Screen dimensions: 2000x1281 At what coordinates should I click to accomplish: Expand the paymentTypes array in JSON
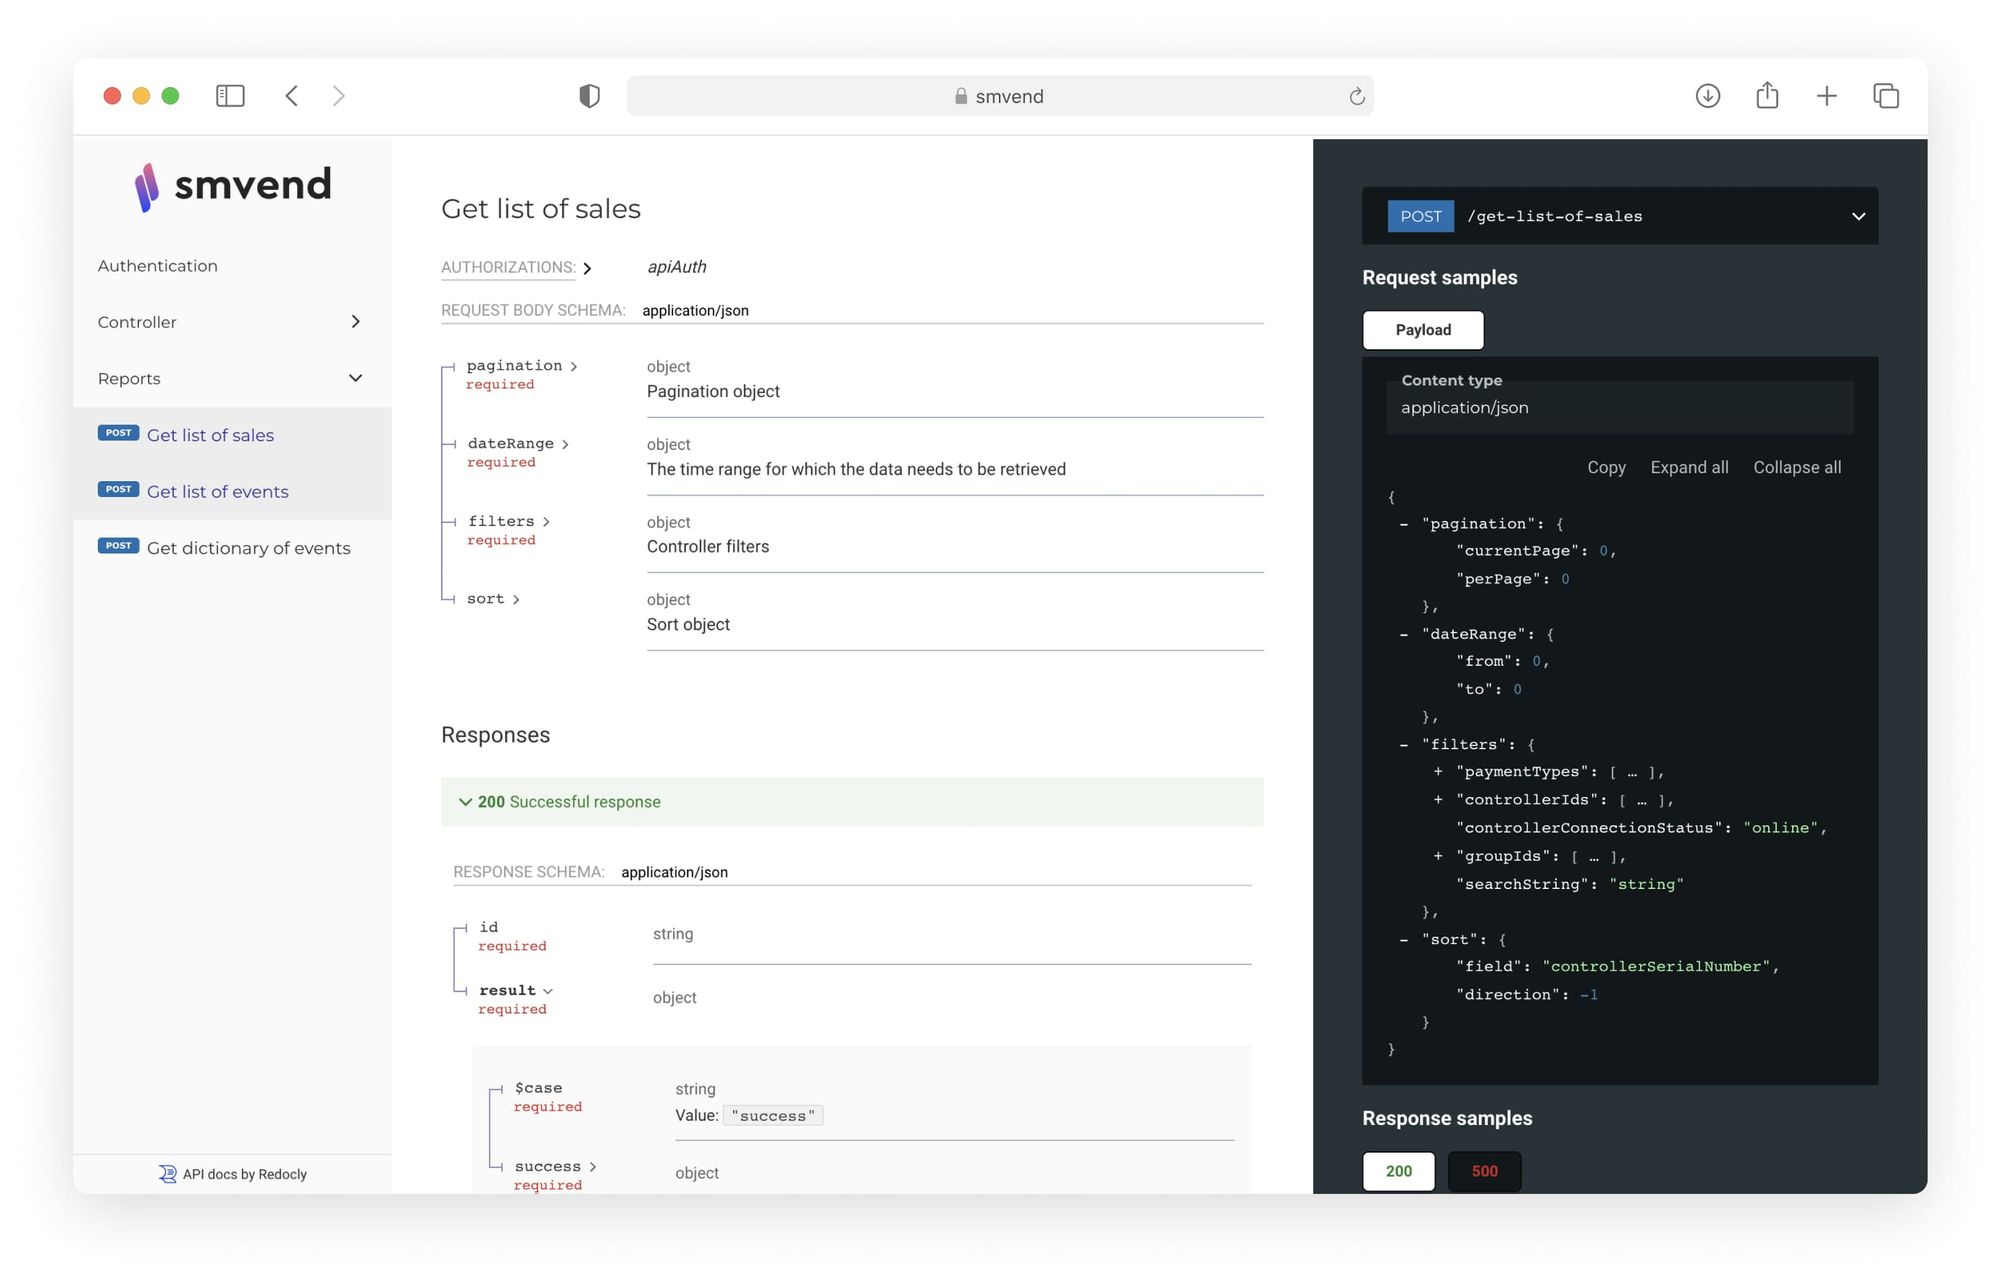(x=1438, y=772)
